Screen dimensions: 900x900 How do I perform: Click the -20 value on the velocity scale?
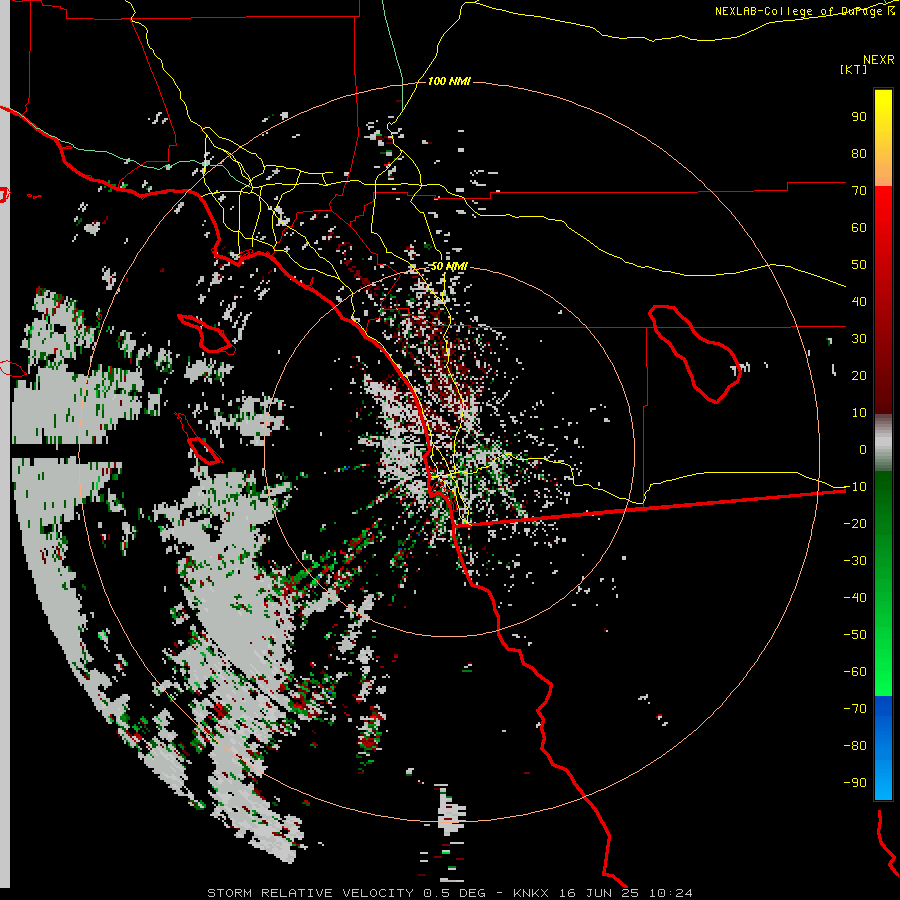pyautogui.click(x=855, y=523)
